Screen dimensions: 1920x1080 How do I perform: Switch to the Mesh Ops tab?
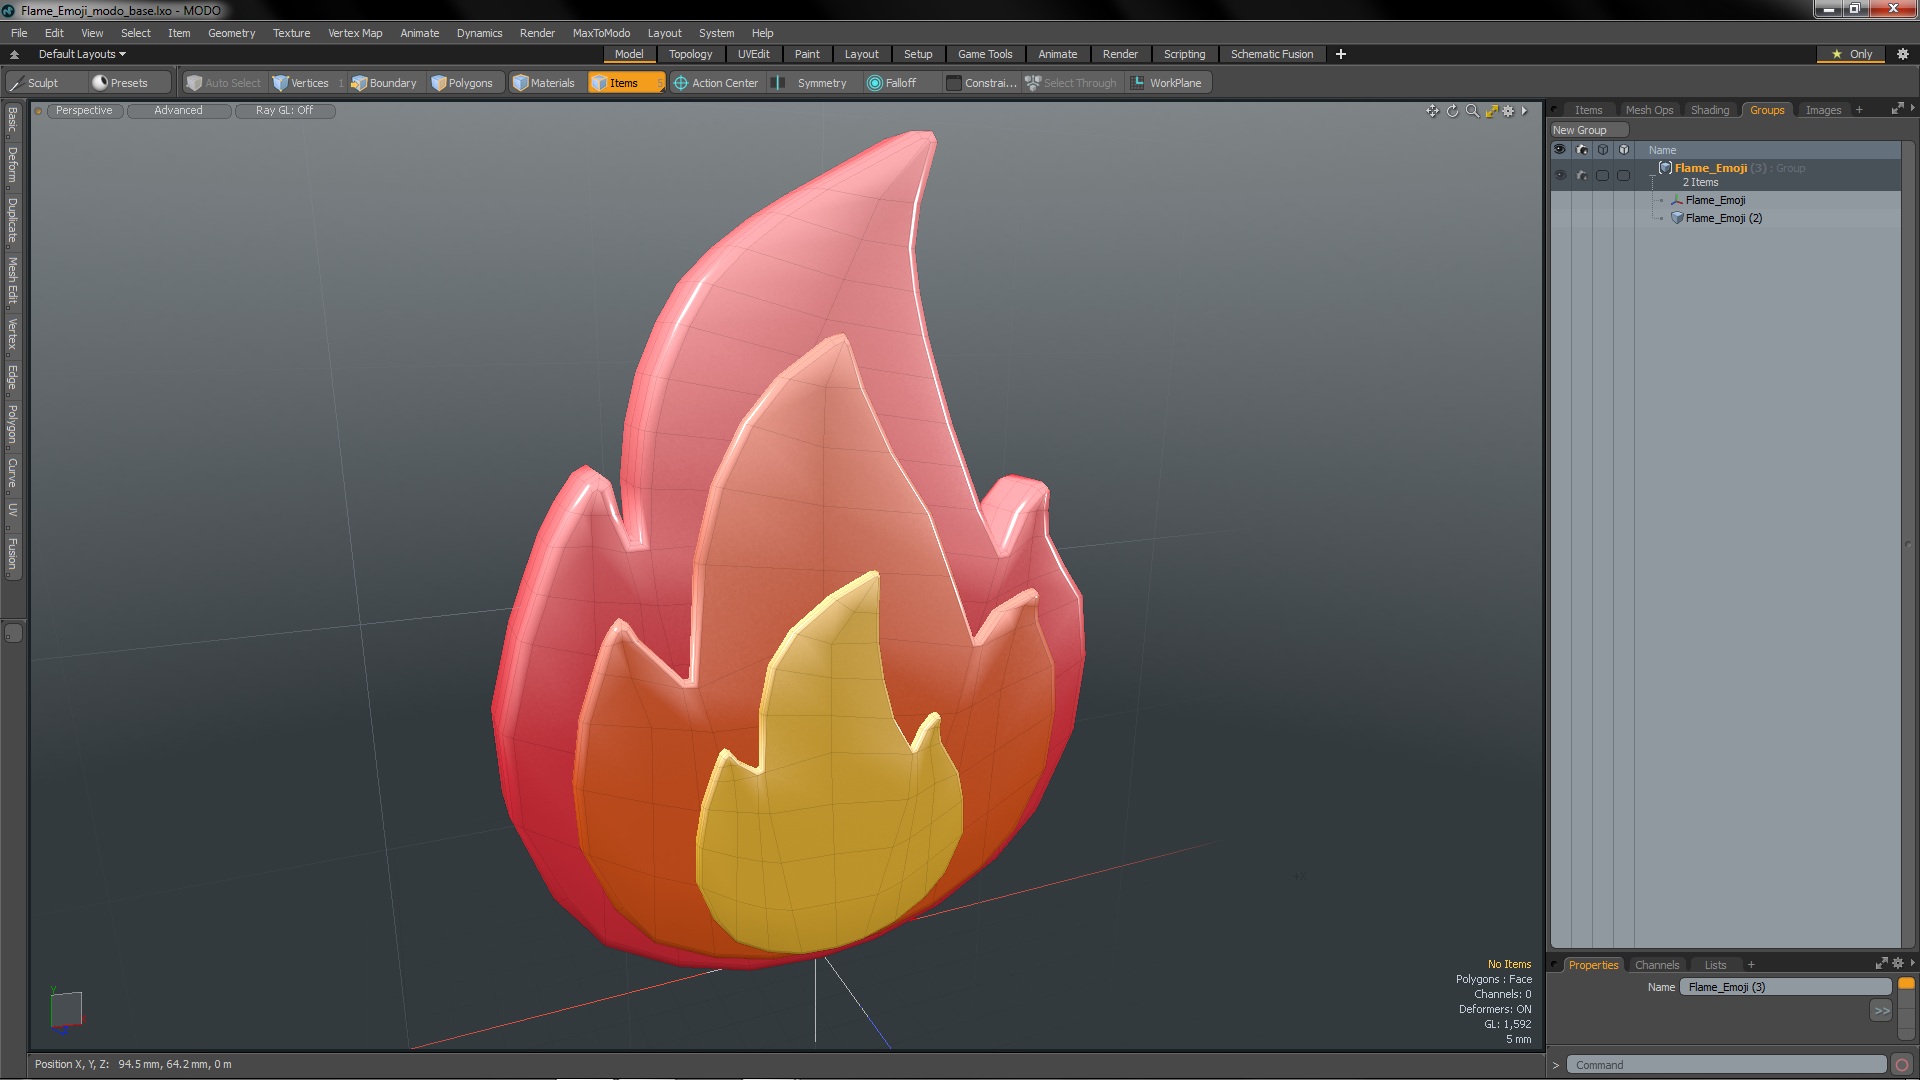coord(1648,110)
